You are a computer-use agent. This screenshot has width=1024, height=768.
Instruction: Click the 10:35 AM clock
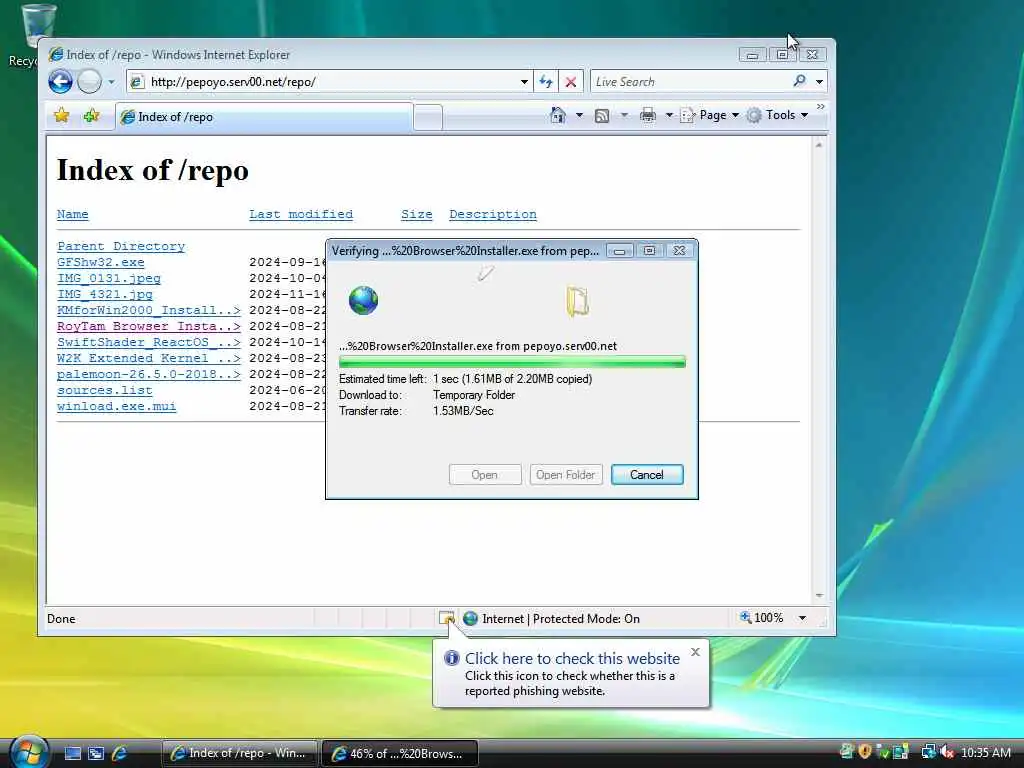(x=986, y=752)
